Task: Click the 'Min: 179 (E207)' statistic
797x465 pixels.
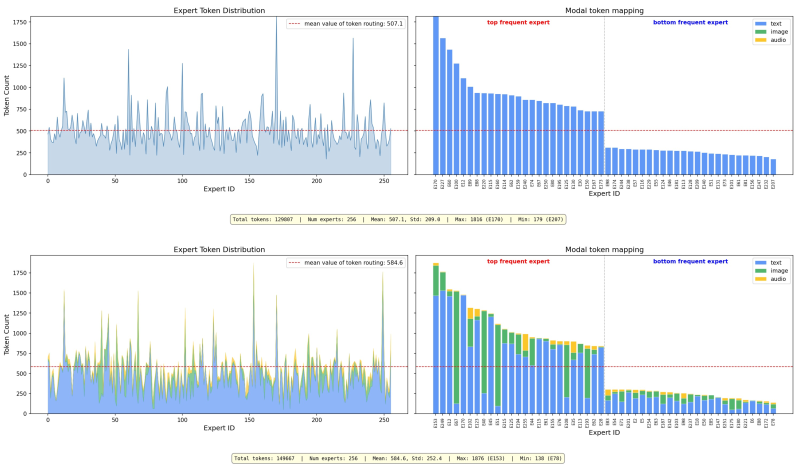Action: click(540, 220)
